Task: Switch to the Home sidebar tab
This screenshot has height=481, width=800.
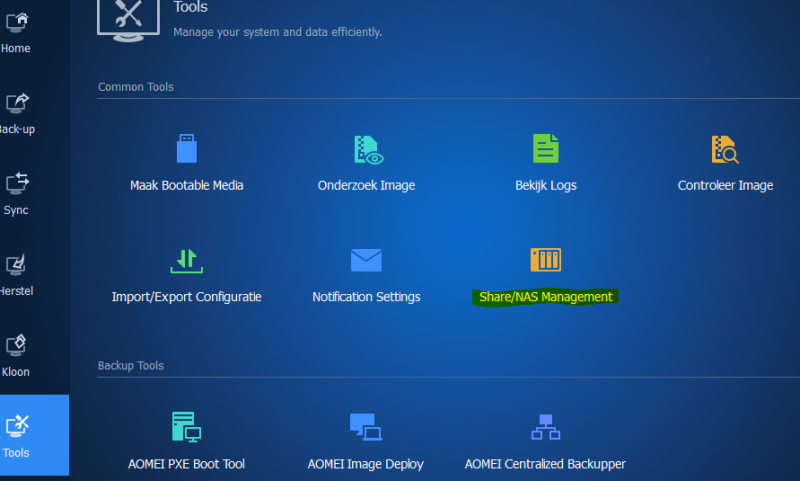Action: [x=17, y=30]
